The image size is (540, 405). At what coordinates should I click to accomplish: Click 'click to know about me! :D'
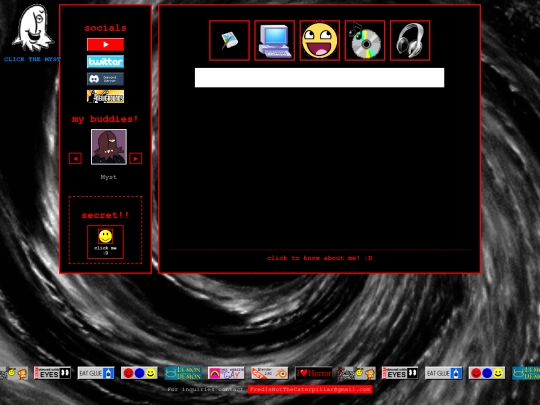(x=320, y=258)
